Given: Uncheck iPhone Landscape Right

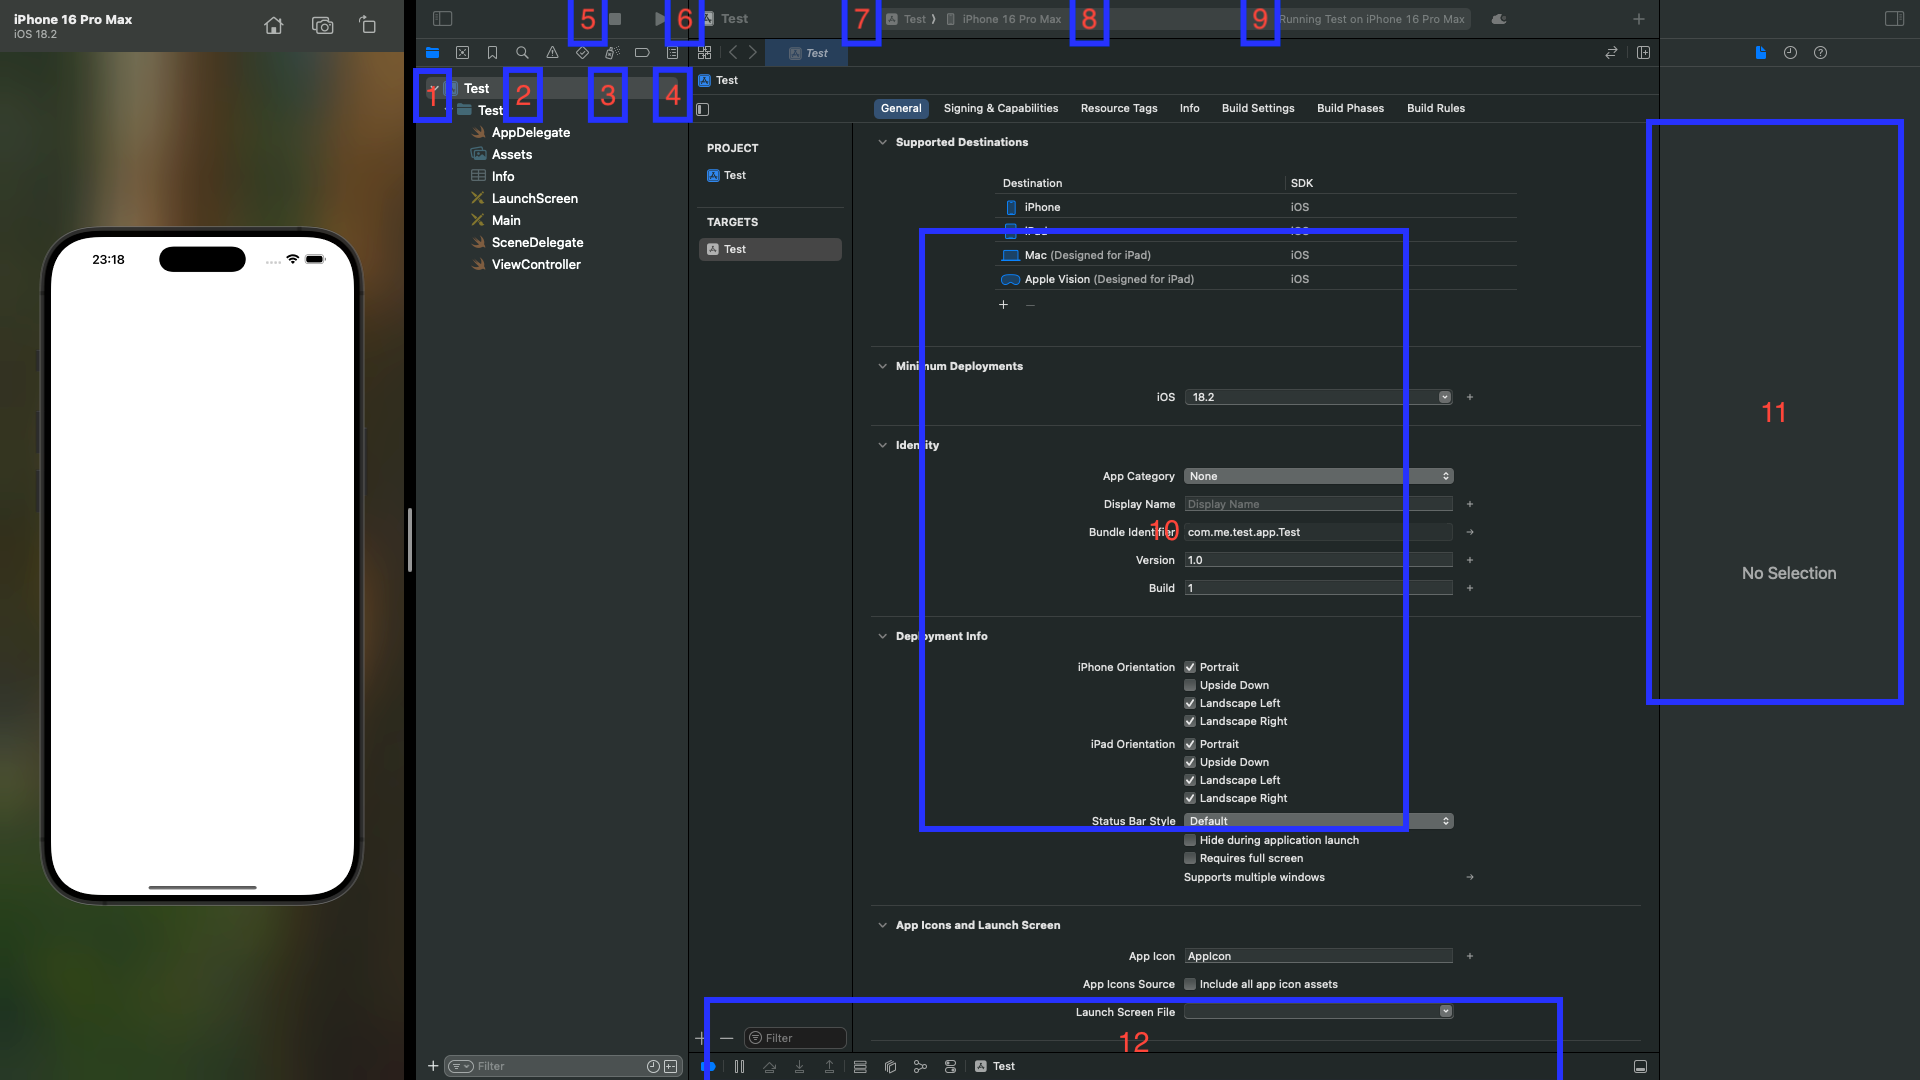Looking at the screenshot, I should pos(1190,721).
